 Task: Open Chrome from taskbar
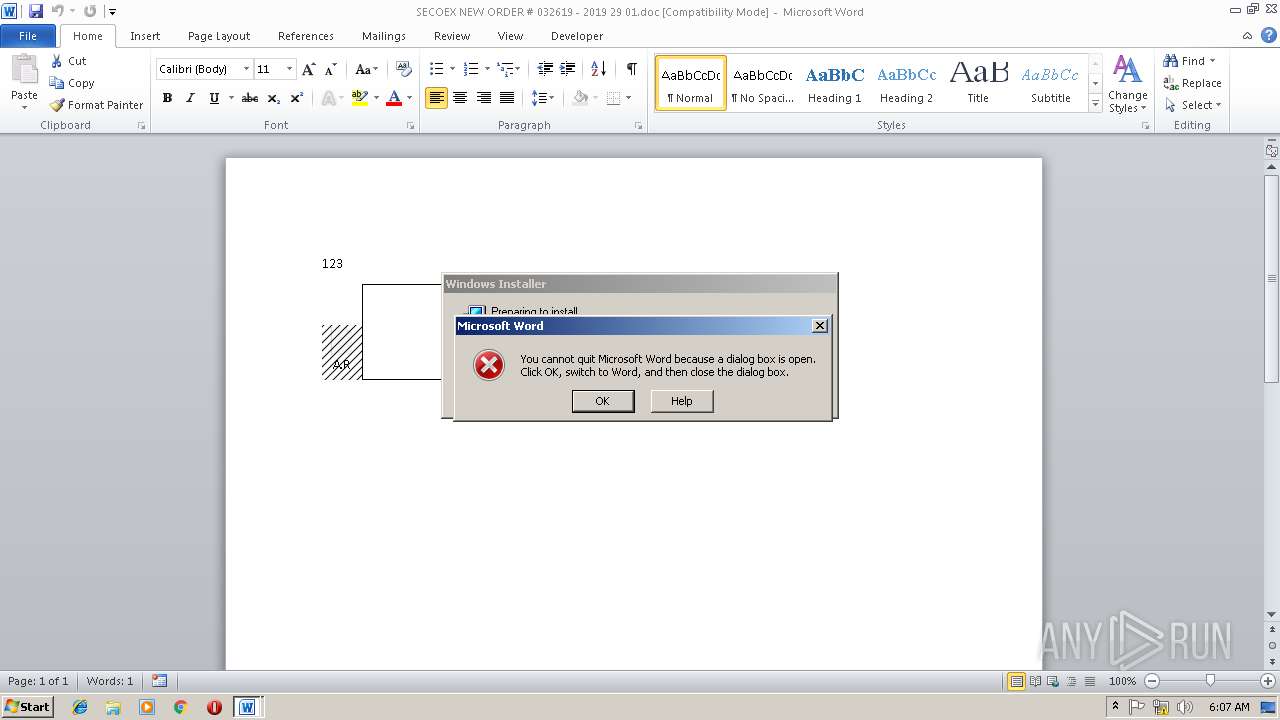tap(180, 707)
